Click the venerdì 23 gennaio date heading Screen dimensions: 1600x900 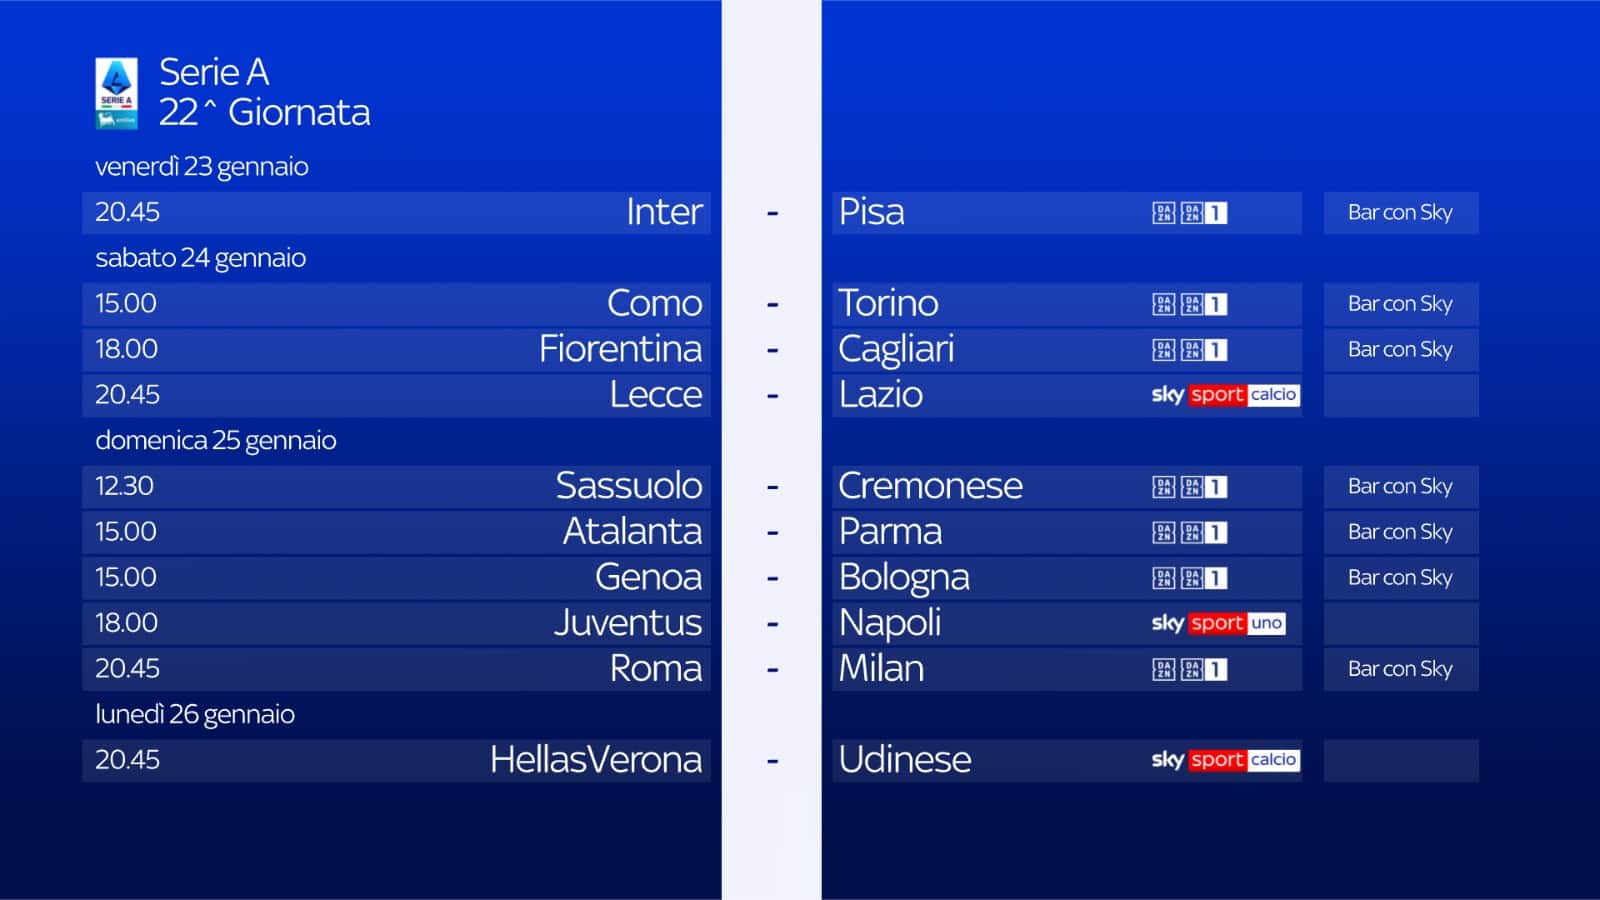tap(202, 166)
